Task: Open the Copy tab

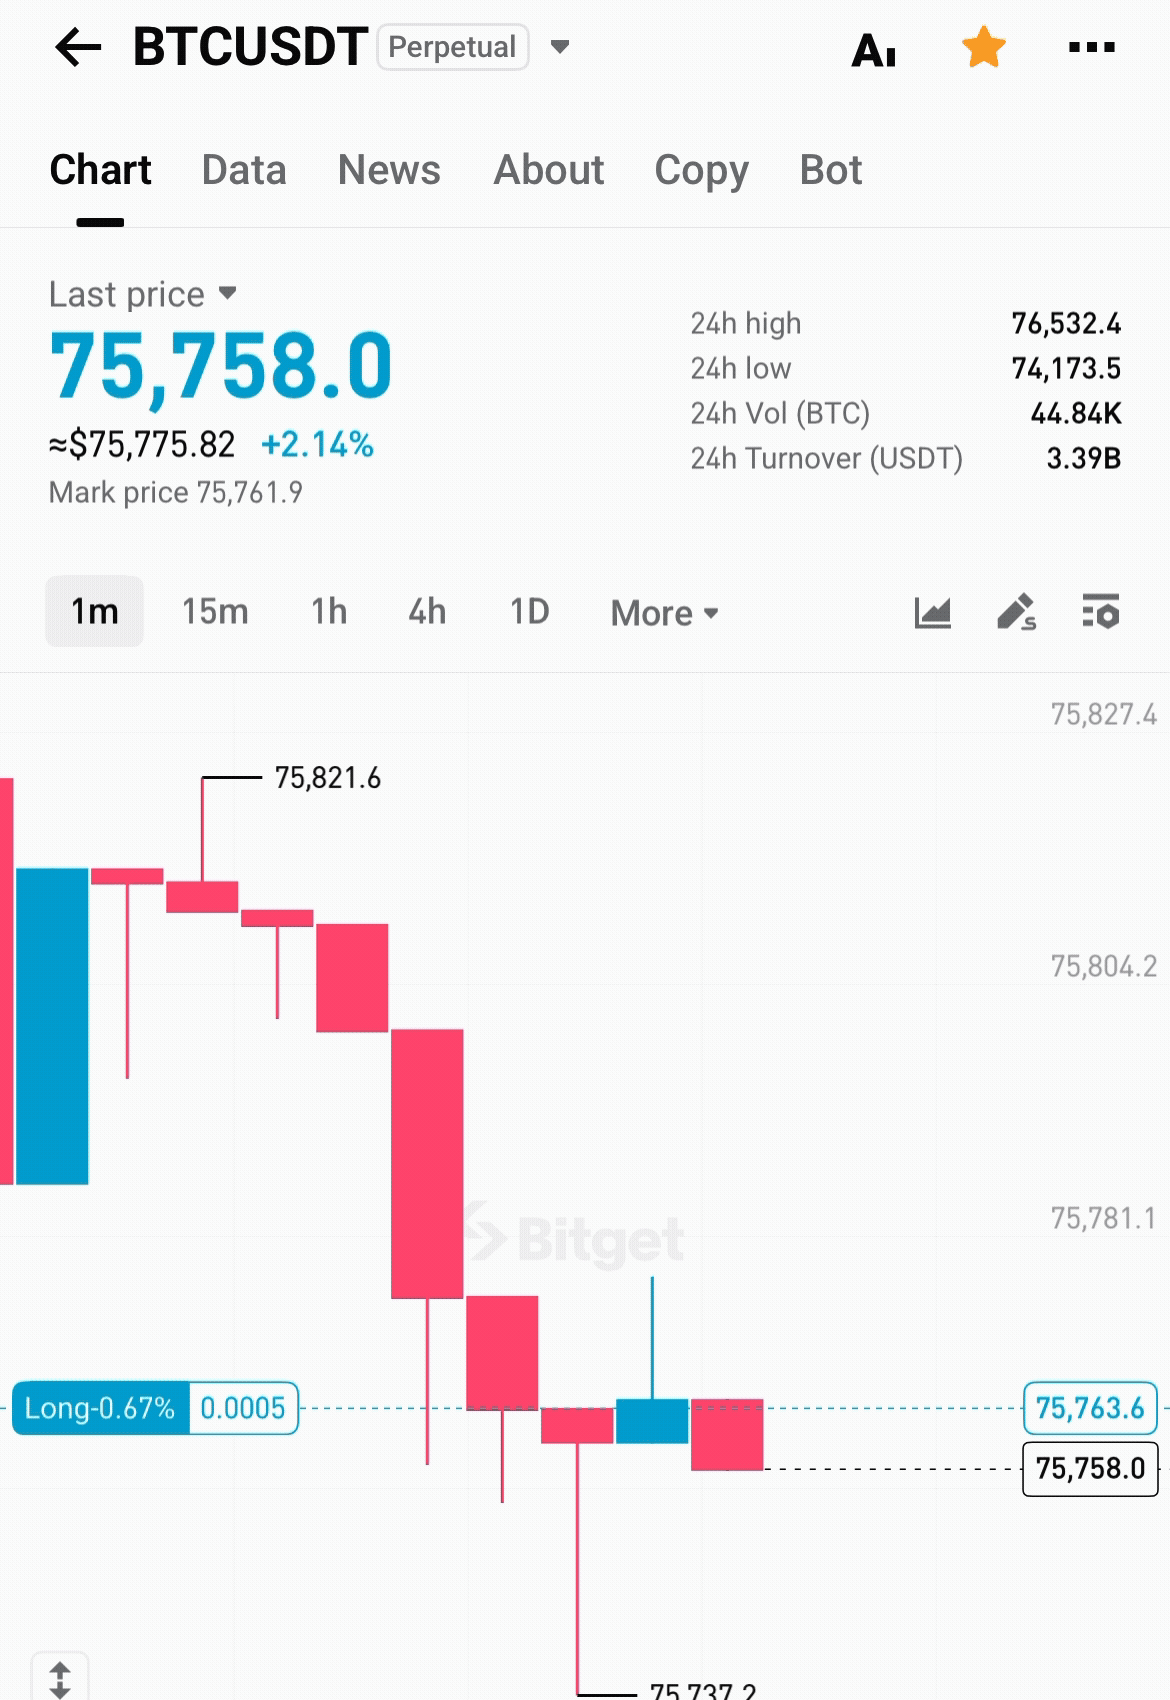Action: tap(701, 170)
